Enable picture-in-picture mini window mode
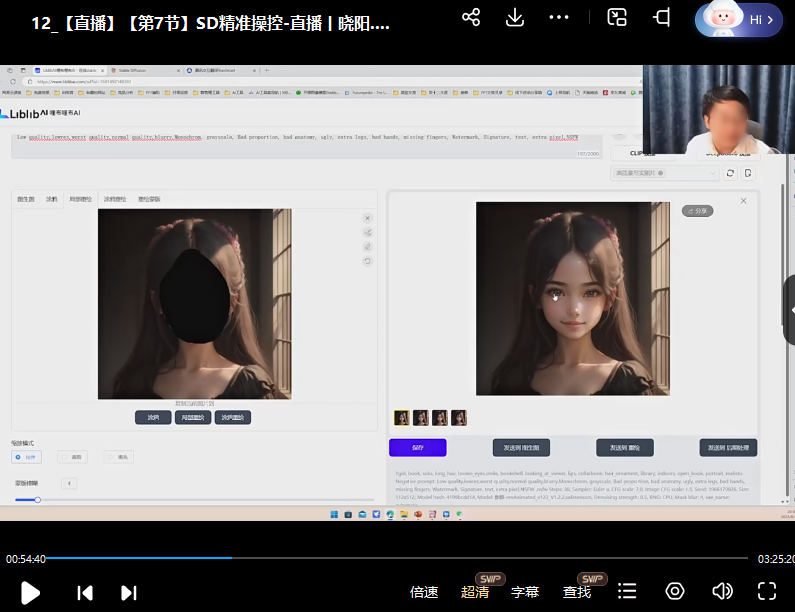The height and width of the screenshot is (612, 795). click(617, 17)
